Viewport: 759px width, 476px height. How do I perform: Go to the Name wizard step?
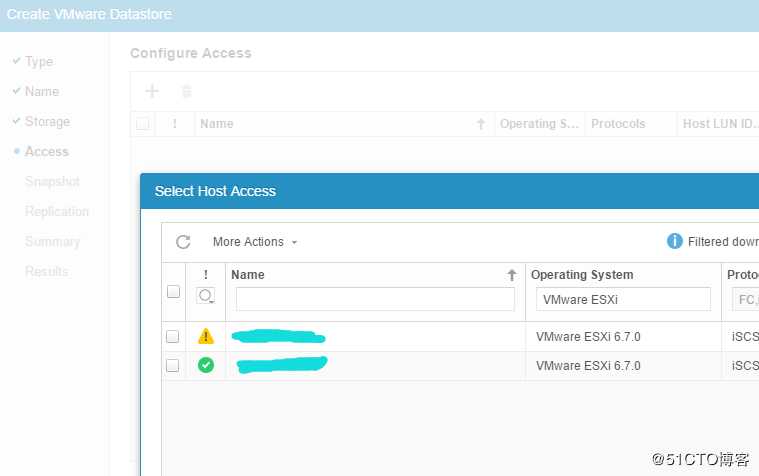click(42, 92)
